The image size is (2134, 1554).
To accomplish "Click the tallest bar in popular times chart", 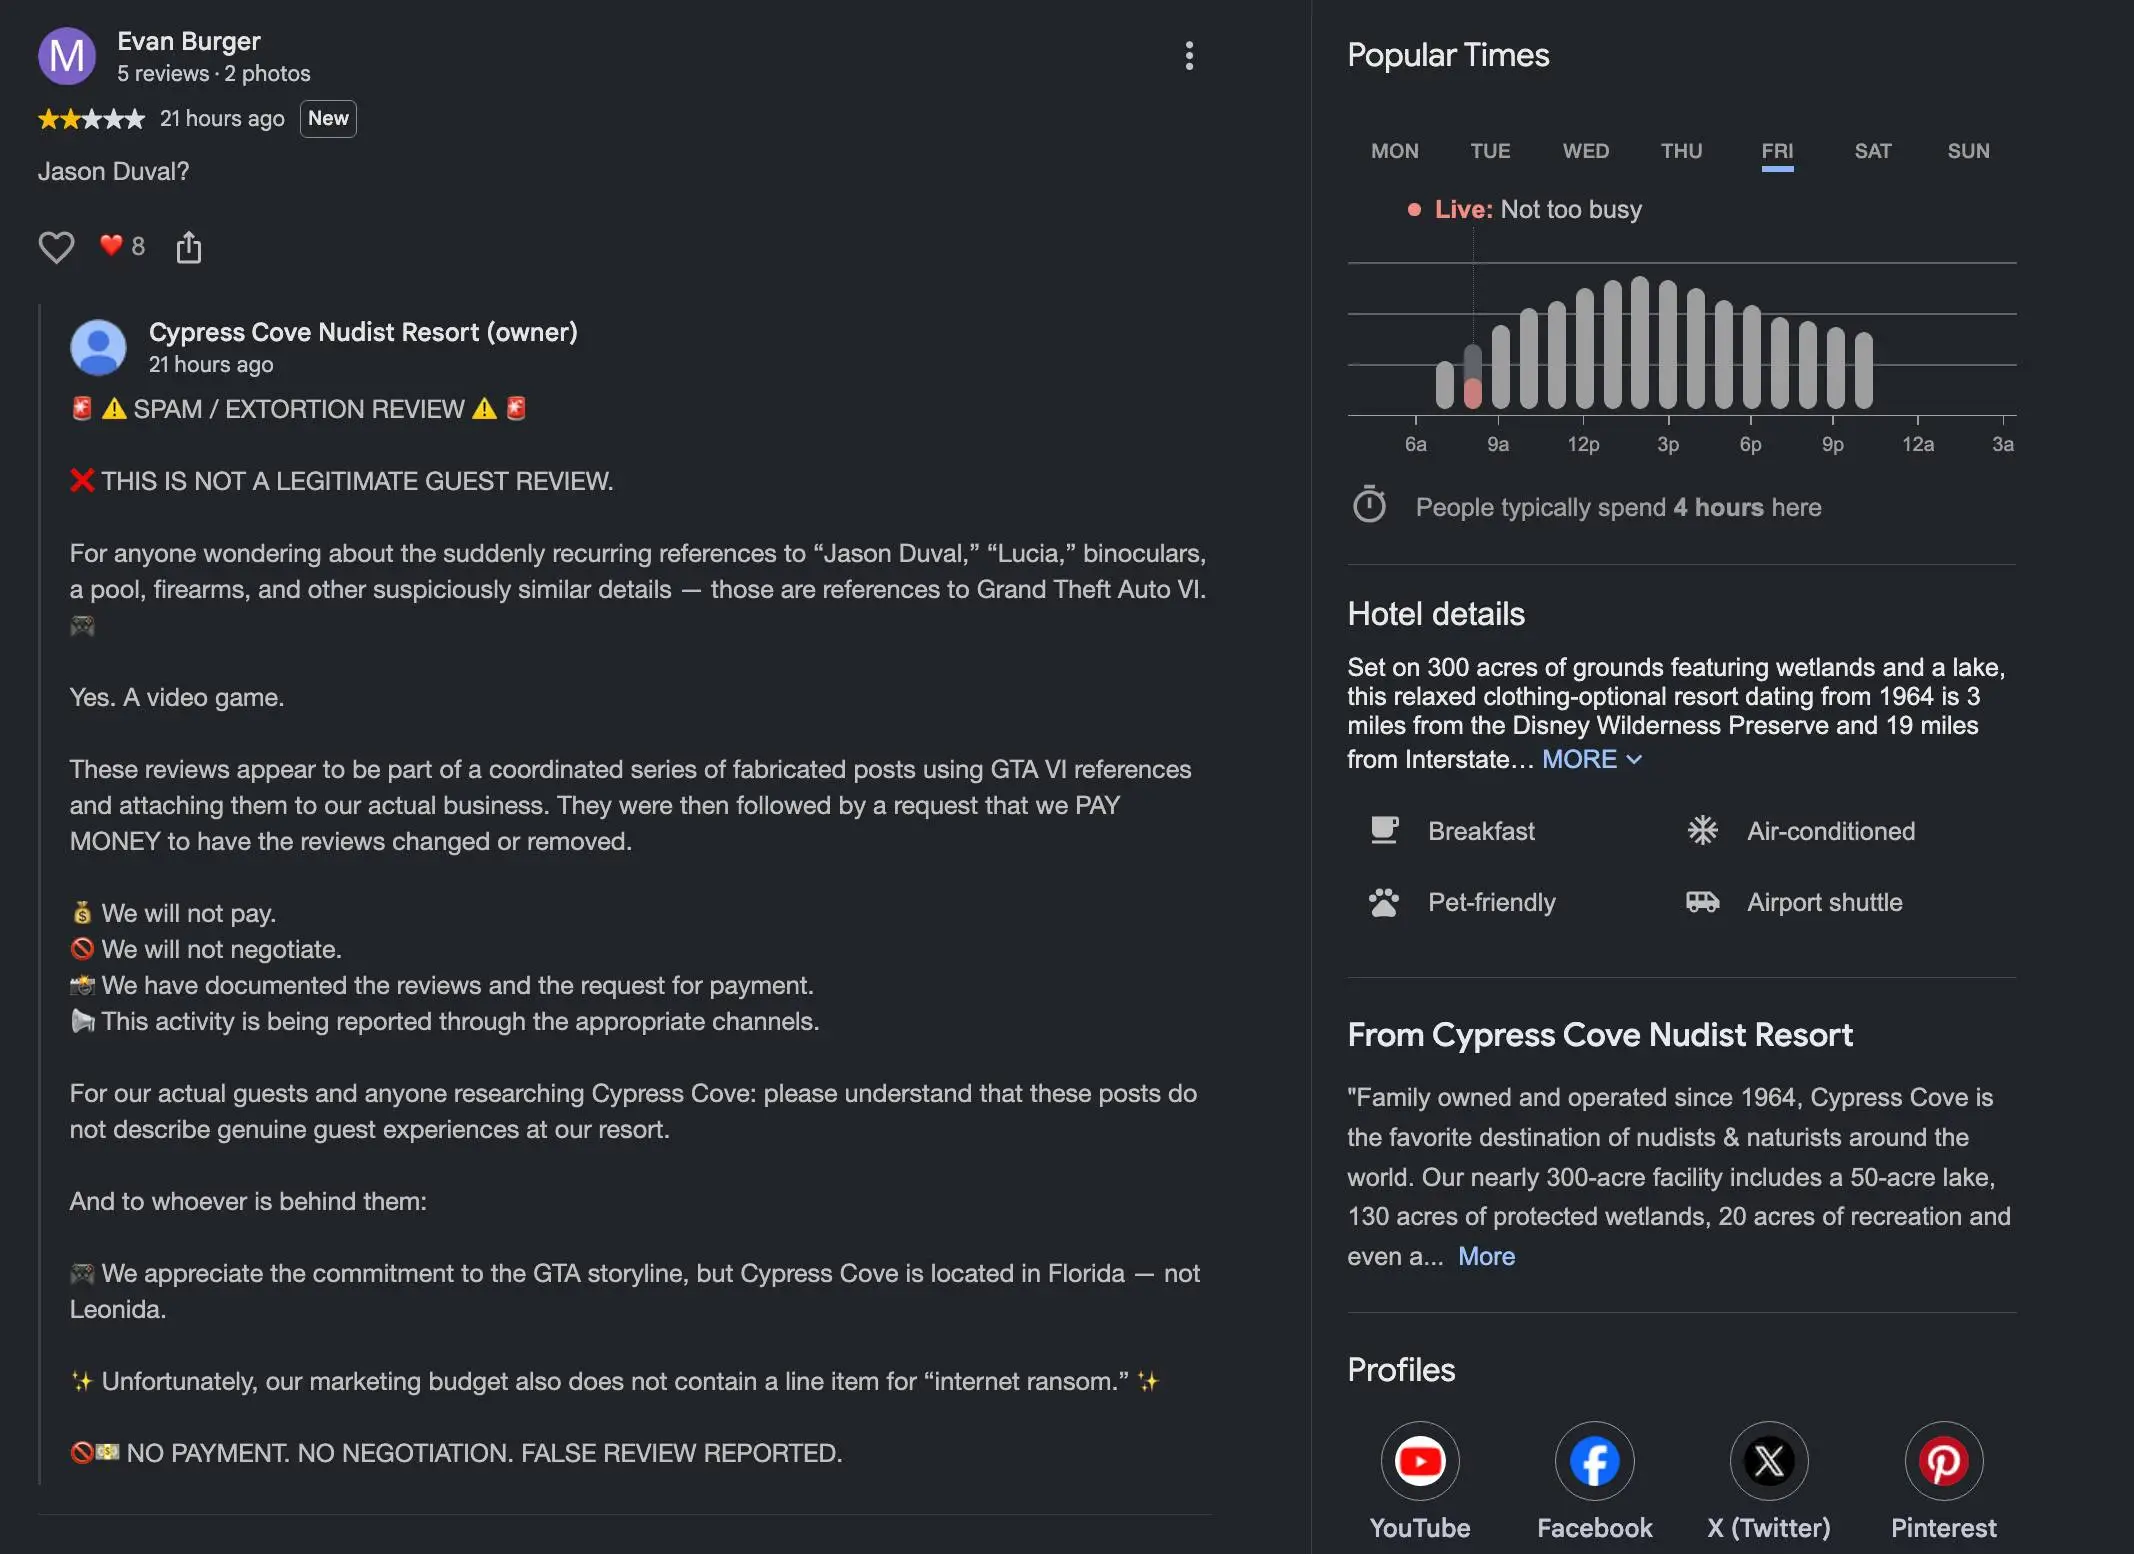I will click(1640, 342).
